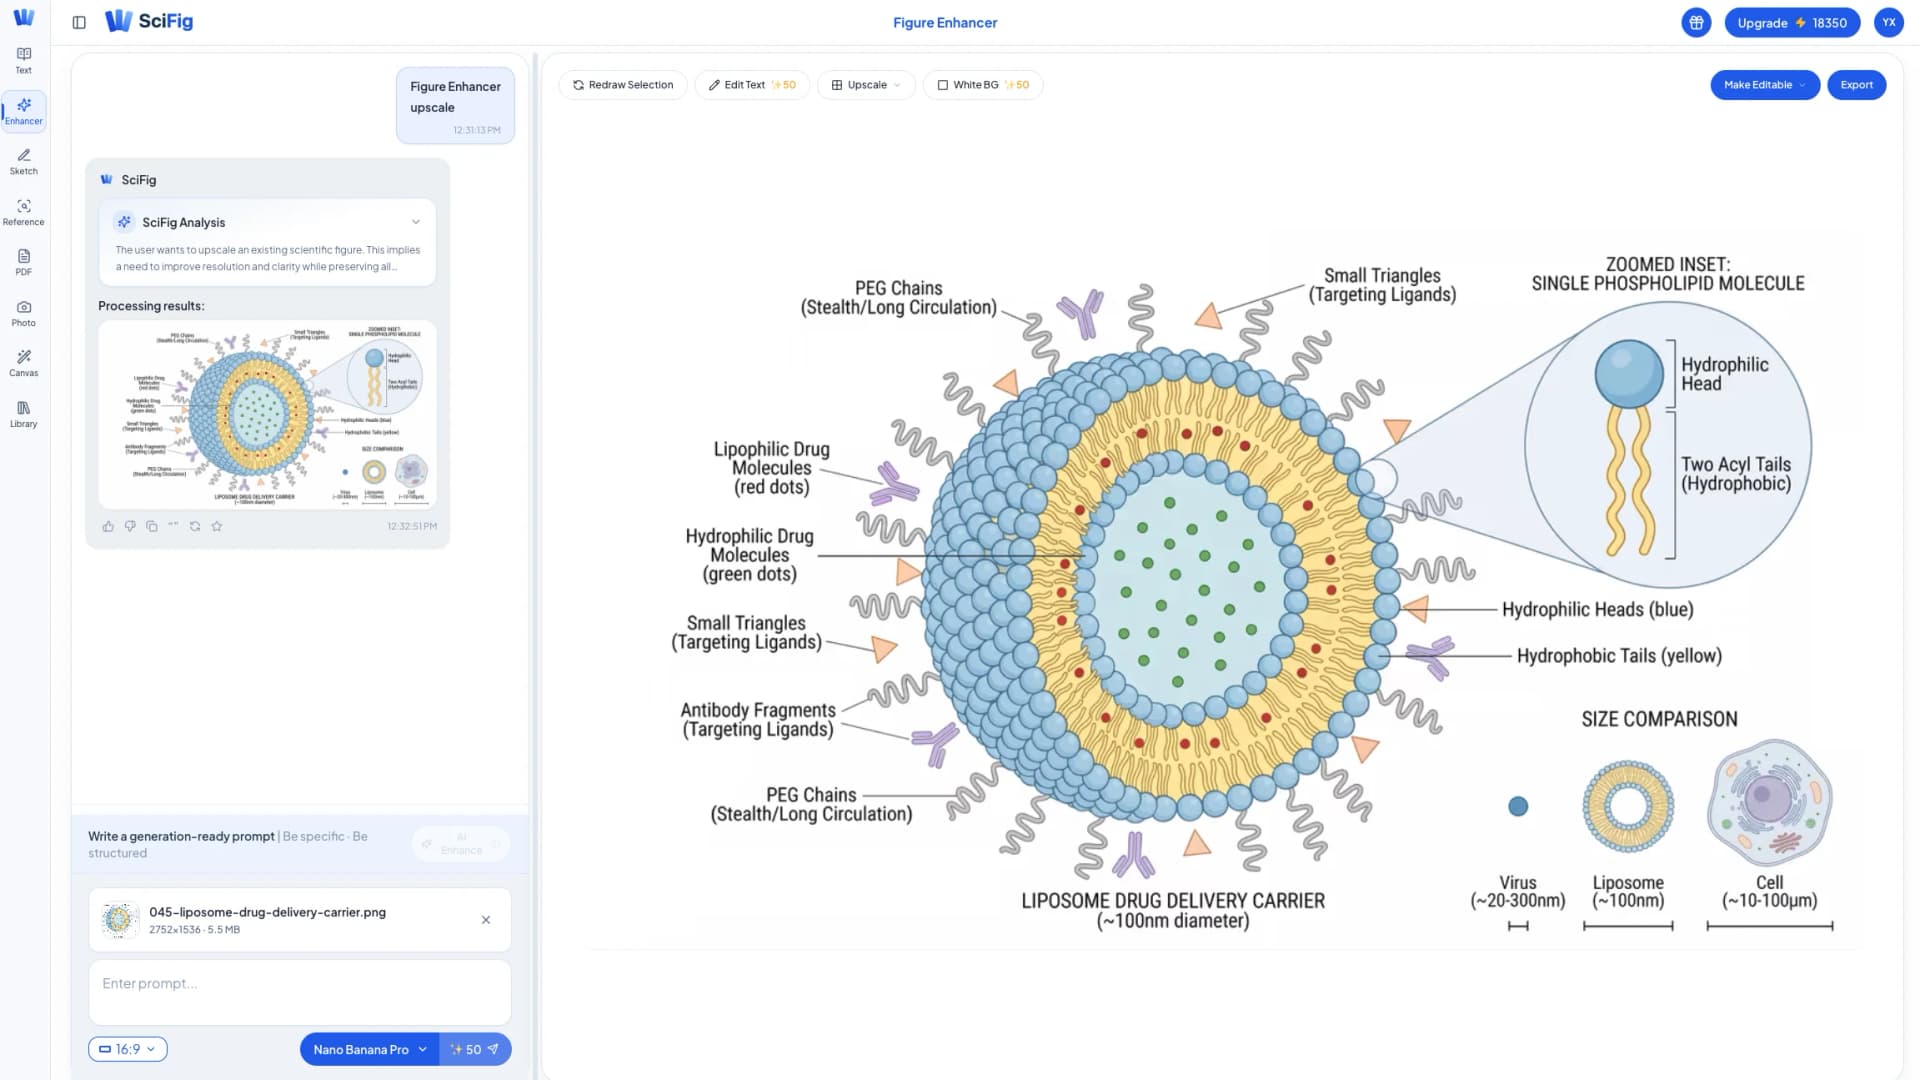Select the PDF tool icon

click(23, 262)
